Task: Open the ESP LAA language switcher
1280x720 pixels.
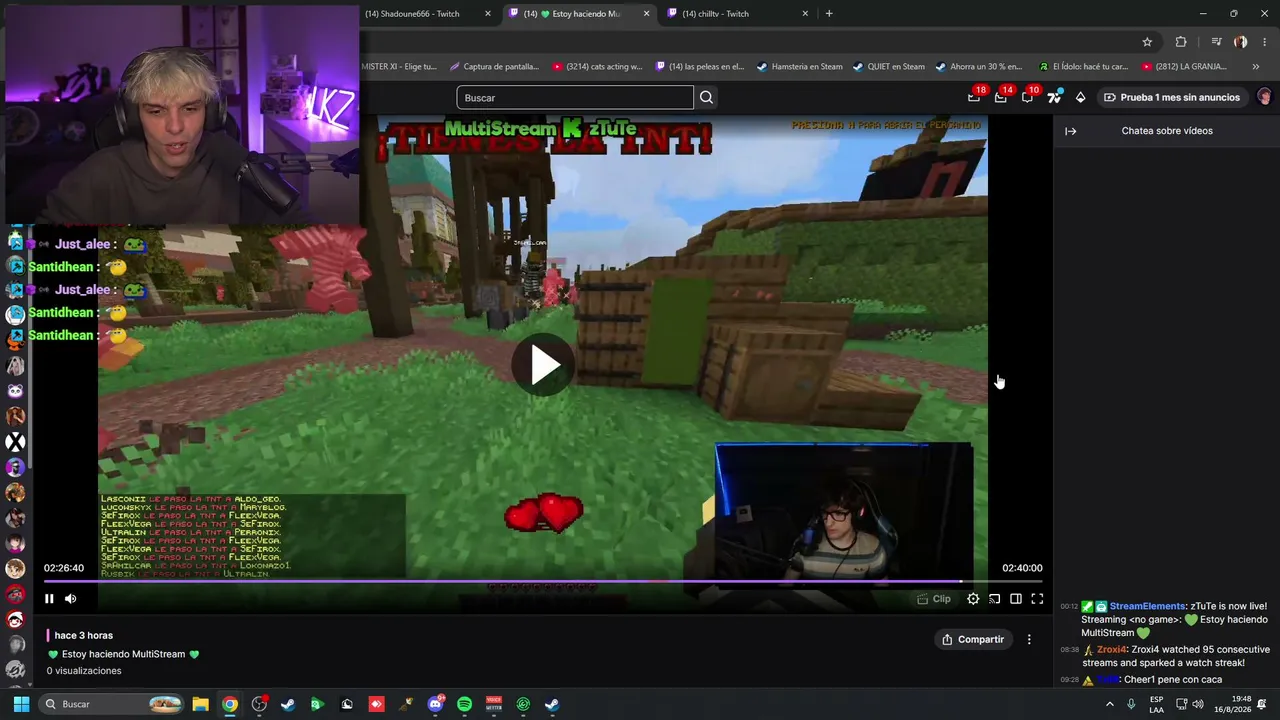Action: click(x=1157, y=704)
